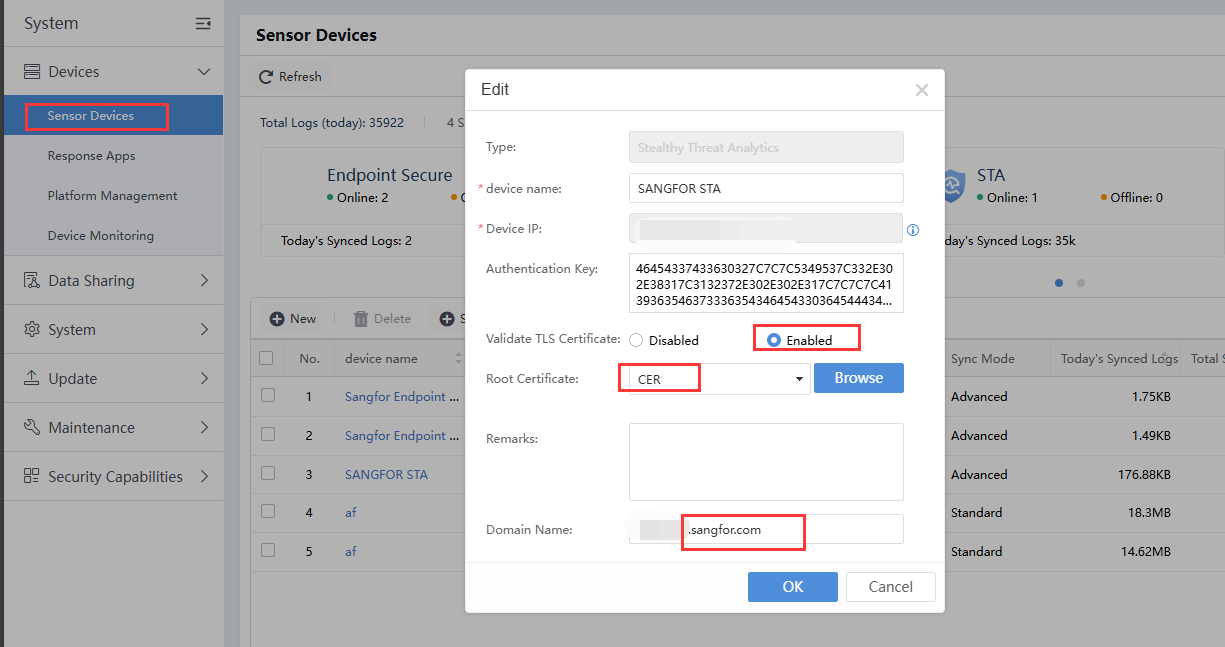This screenshot has height=647, width=1225.
Task: Click the Browse button
Action: coord(858,378)
